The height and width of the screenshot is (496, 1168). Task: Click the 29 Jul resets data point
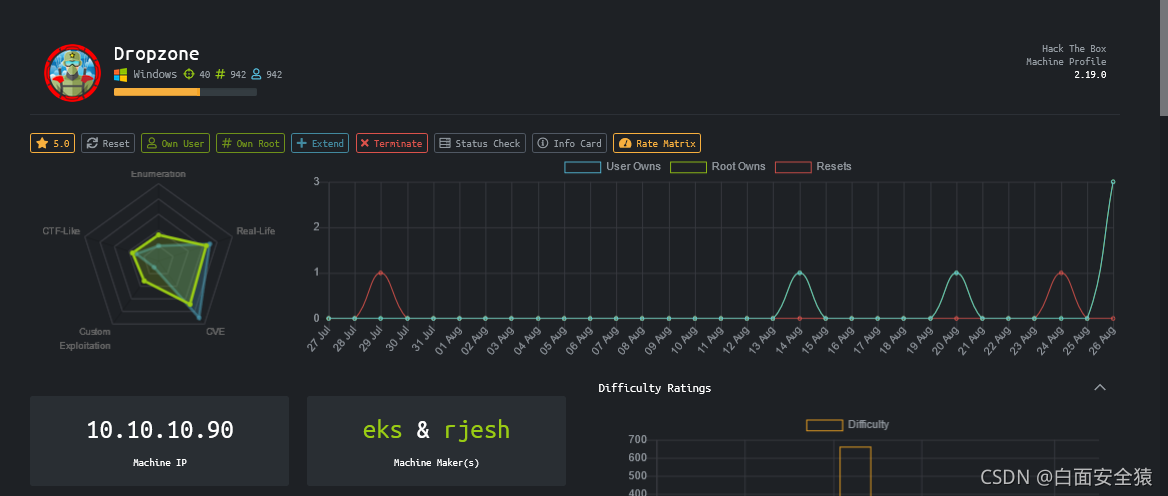pyautogui.click(x=381, y=273)
